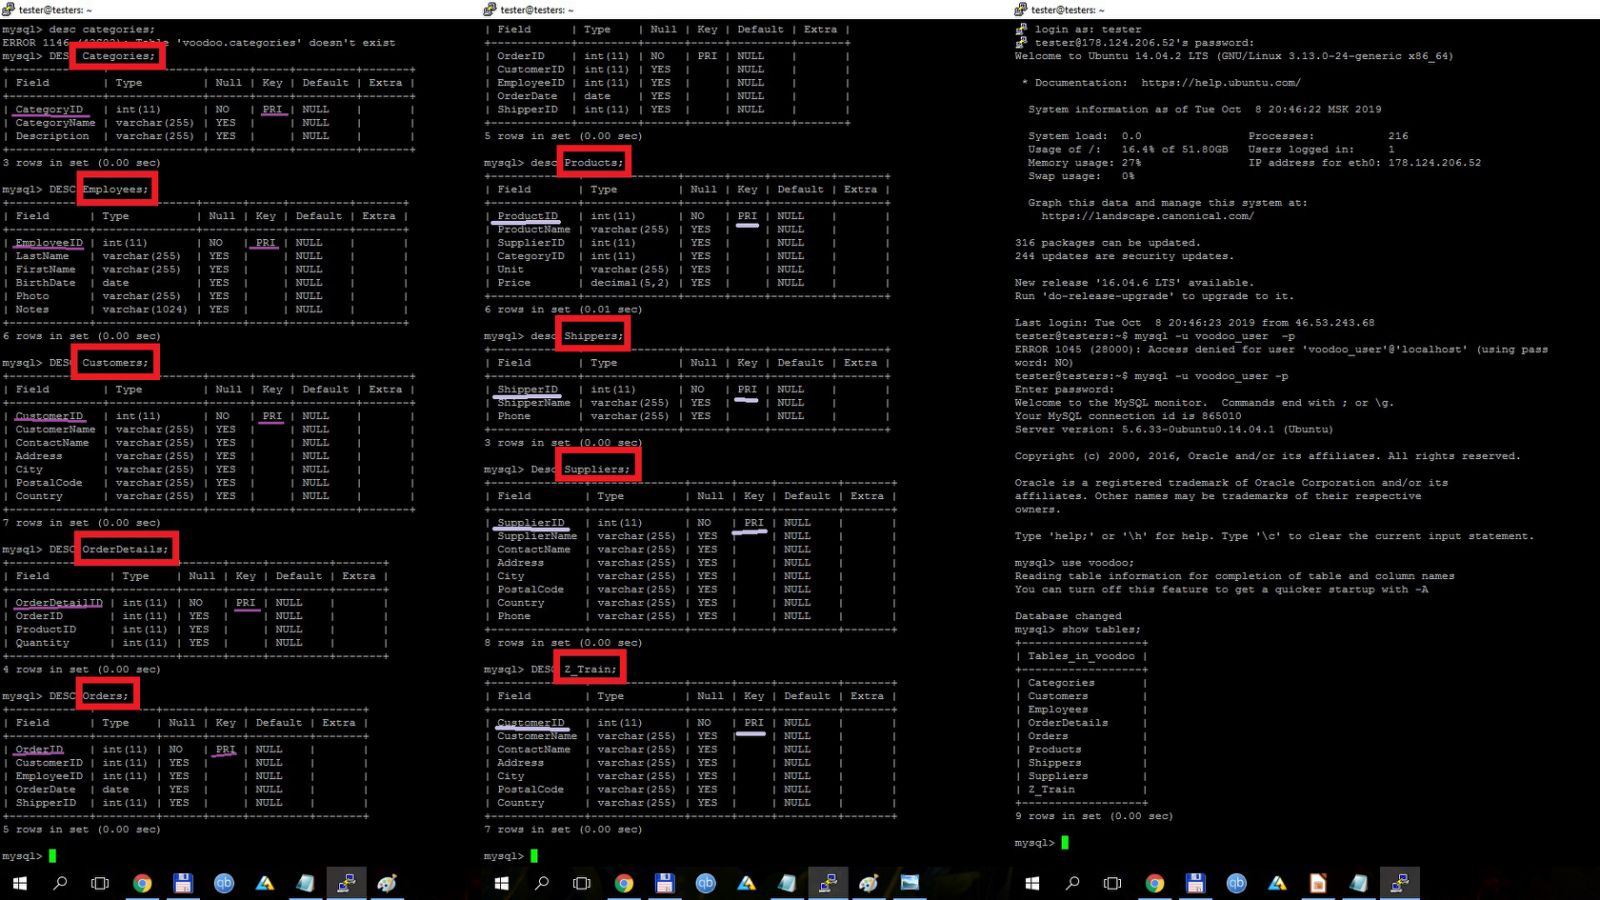Click PuTTY title icon of the login terminal window
Image resolution: width=1600 pixels, height=900 pixels.
point(1020,9)
